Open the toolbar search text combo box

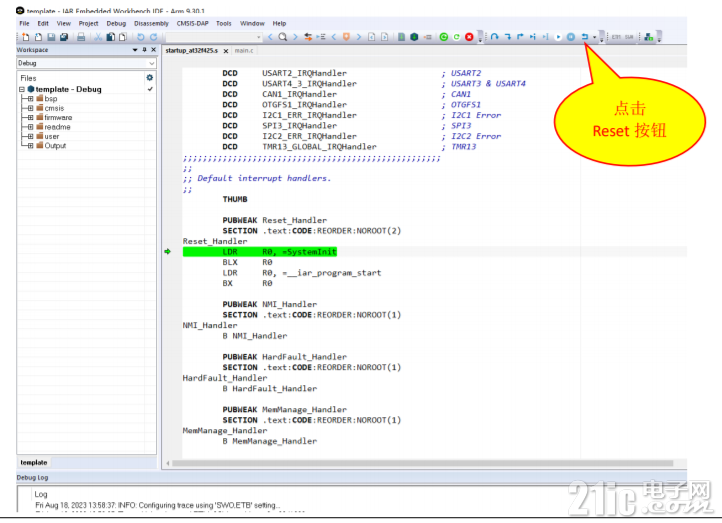click(214, 37)
